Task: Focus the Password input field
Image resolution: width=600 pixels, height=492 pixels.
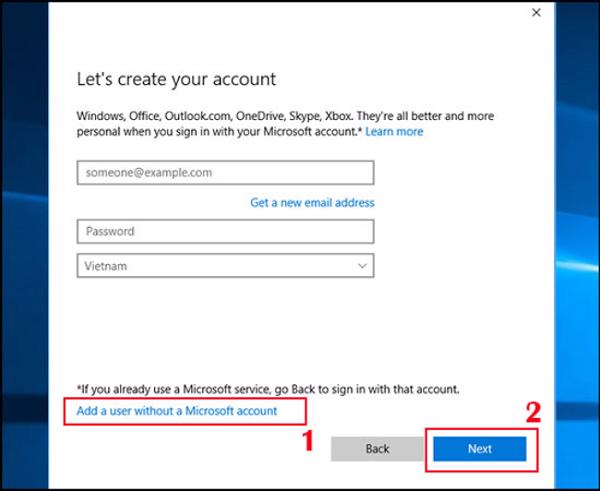Action: [x=225, y=231]
